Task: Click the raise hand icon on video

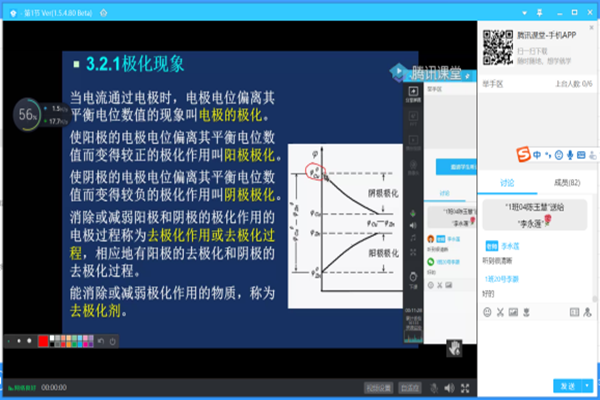Action: (x=454, y=347)
